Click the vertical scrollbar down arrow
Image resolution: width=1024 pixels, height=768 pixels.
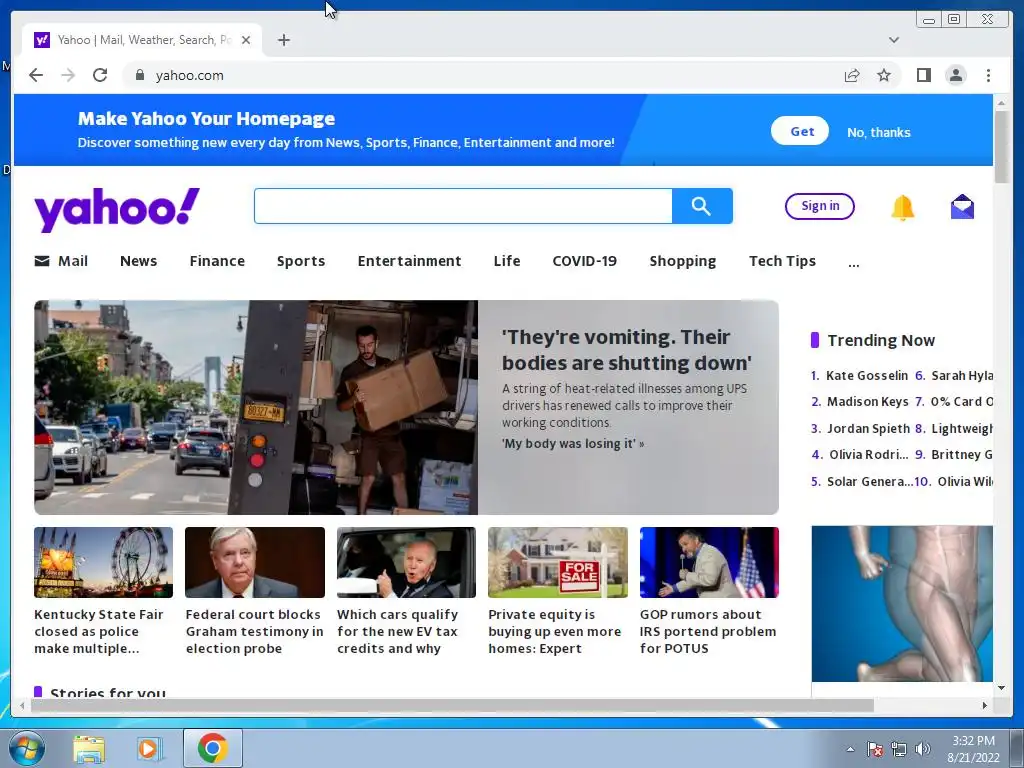click(x=1001, y=688)
